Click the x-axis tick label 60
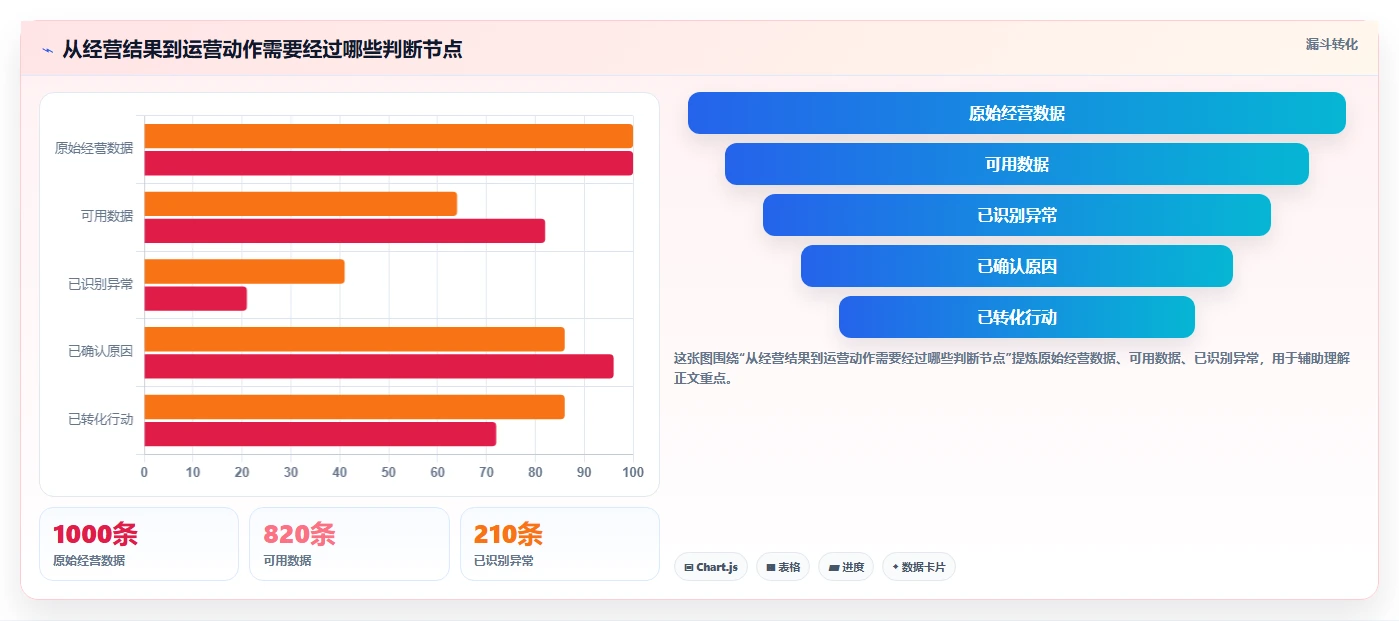1399x621 pixels. pyautogui.click(x=437, y=472)
